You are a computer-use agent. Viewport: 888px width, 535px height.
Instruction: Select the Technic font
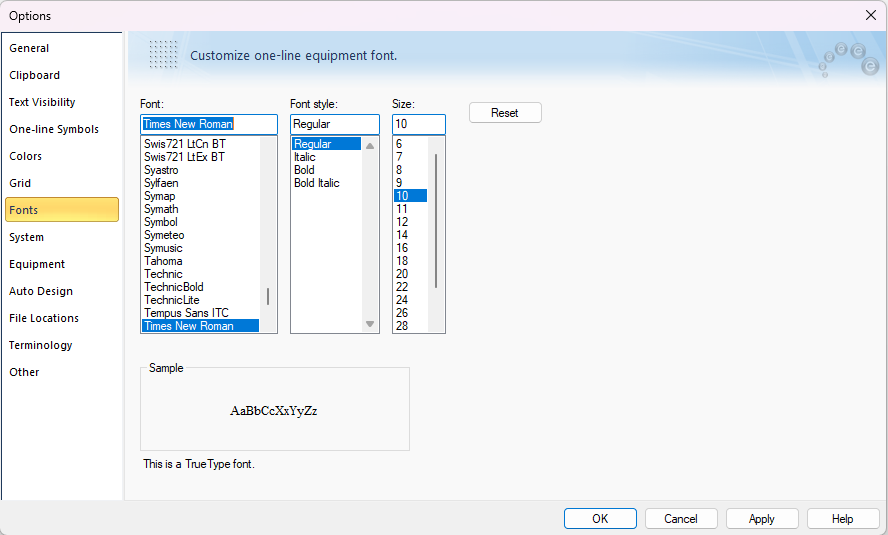[200, 274]
